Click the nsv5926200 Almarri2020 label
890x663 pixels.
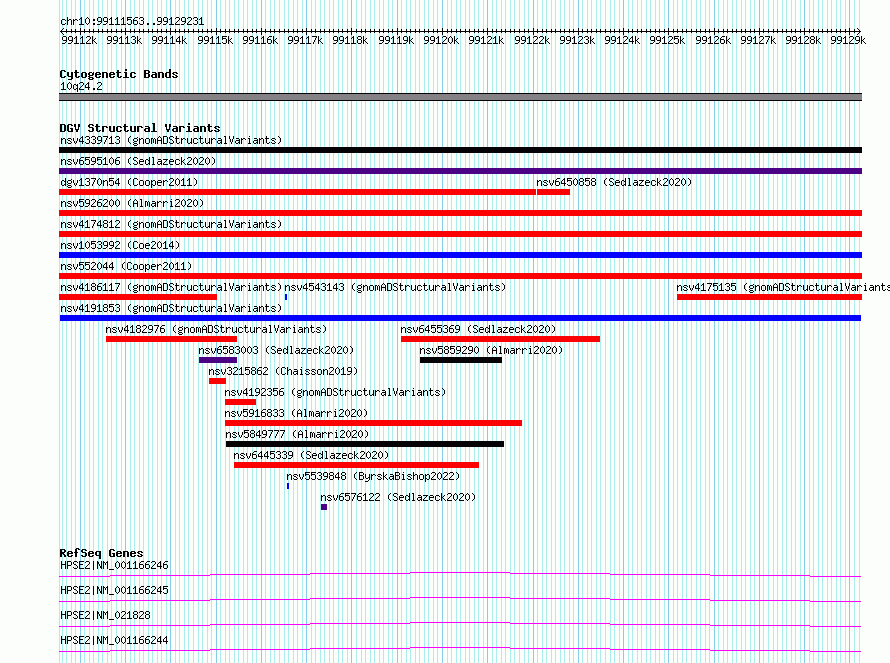(132, 203)
